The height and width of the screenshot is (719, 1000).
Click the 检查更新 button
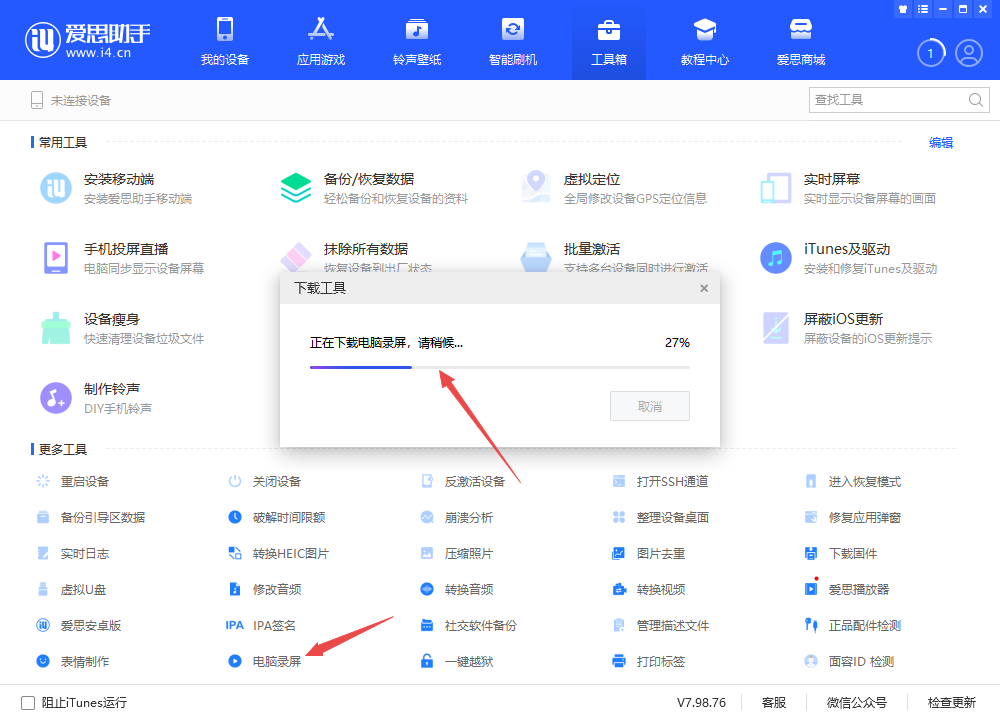tap(951, 702)
